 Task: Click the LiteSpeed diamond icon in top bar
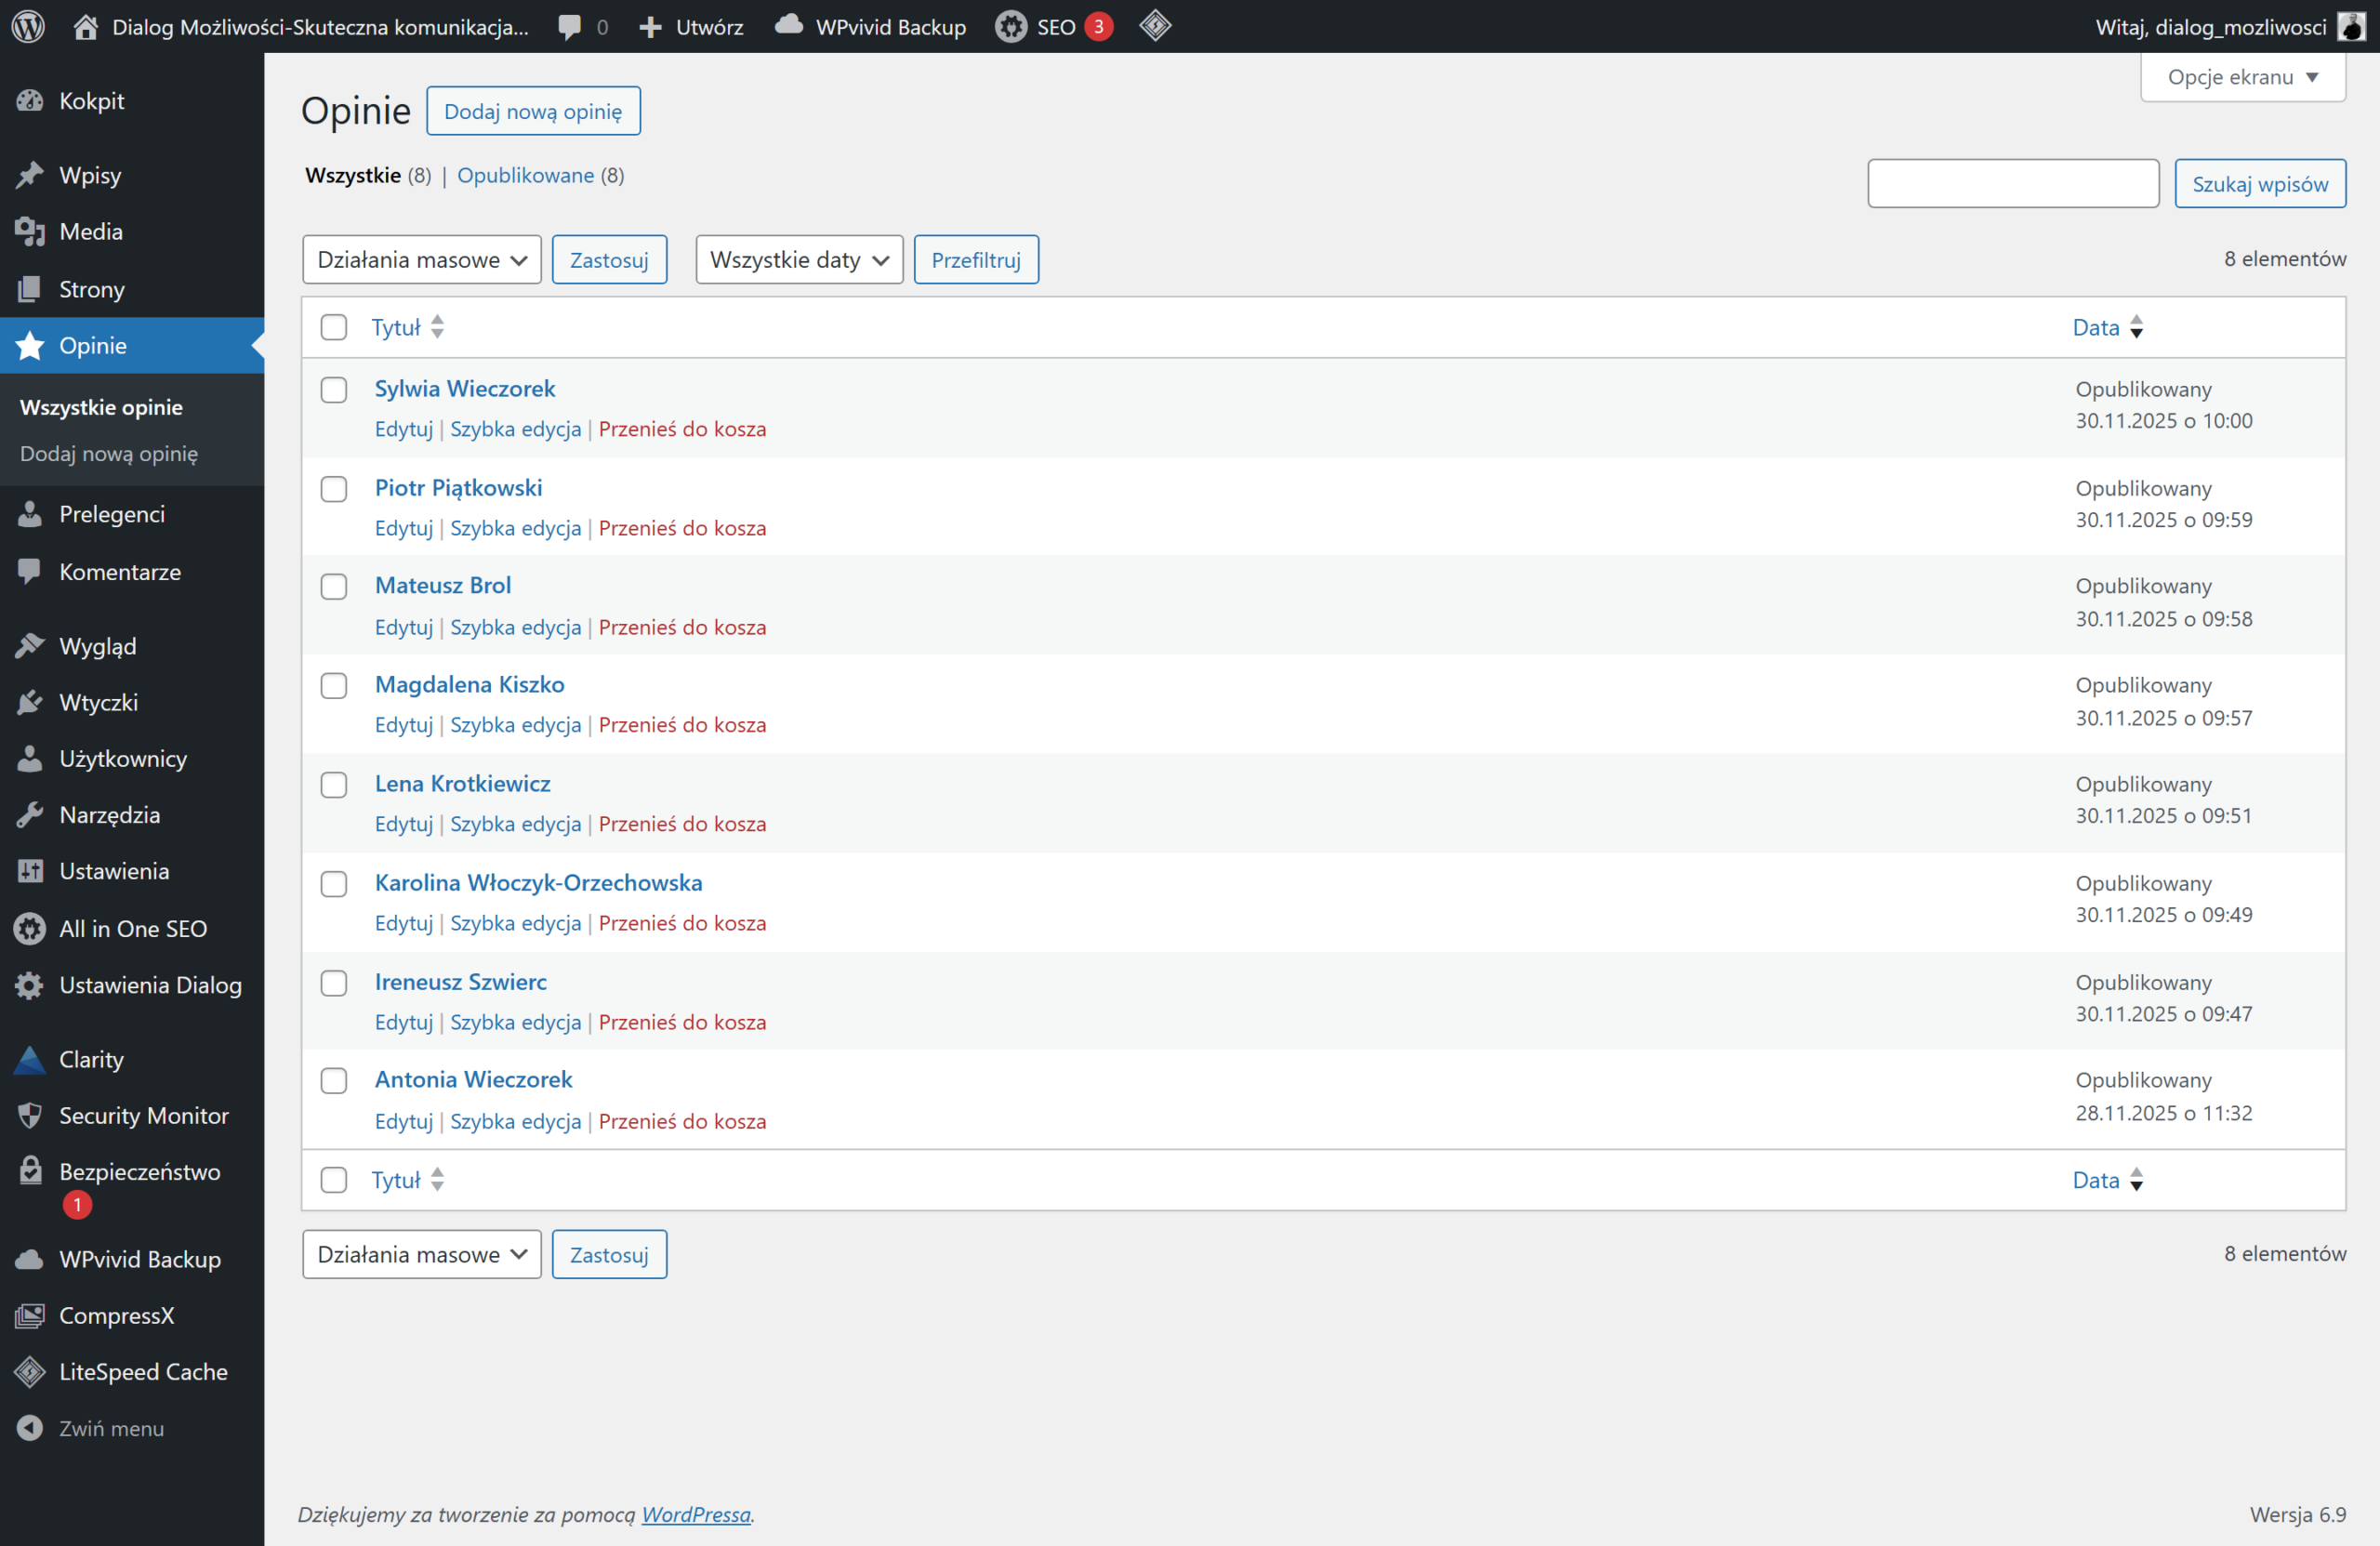click(1155, 25)
